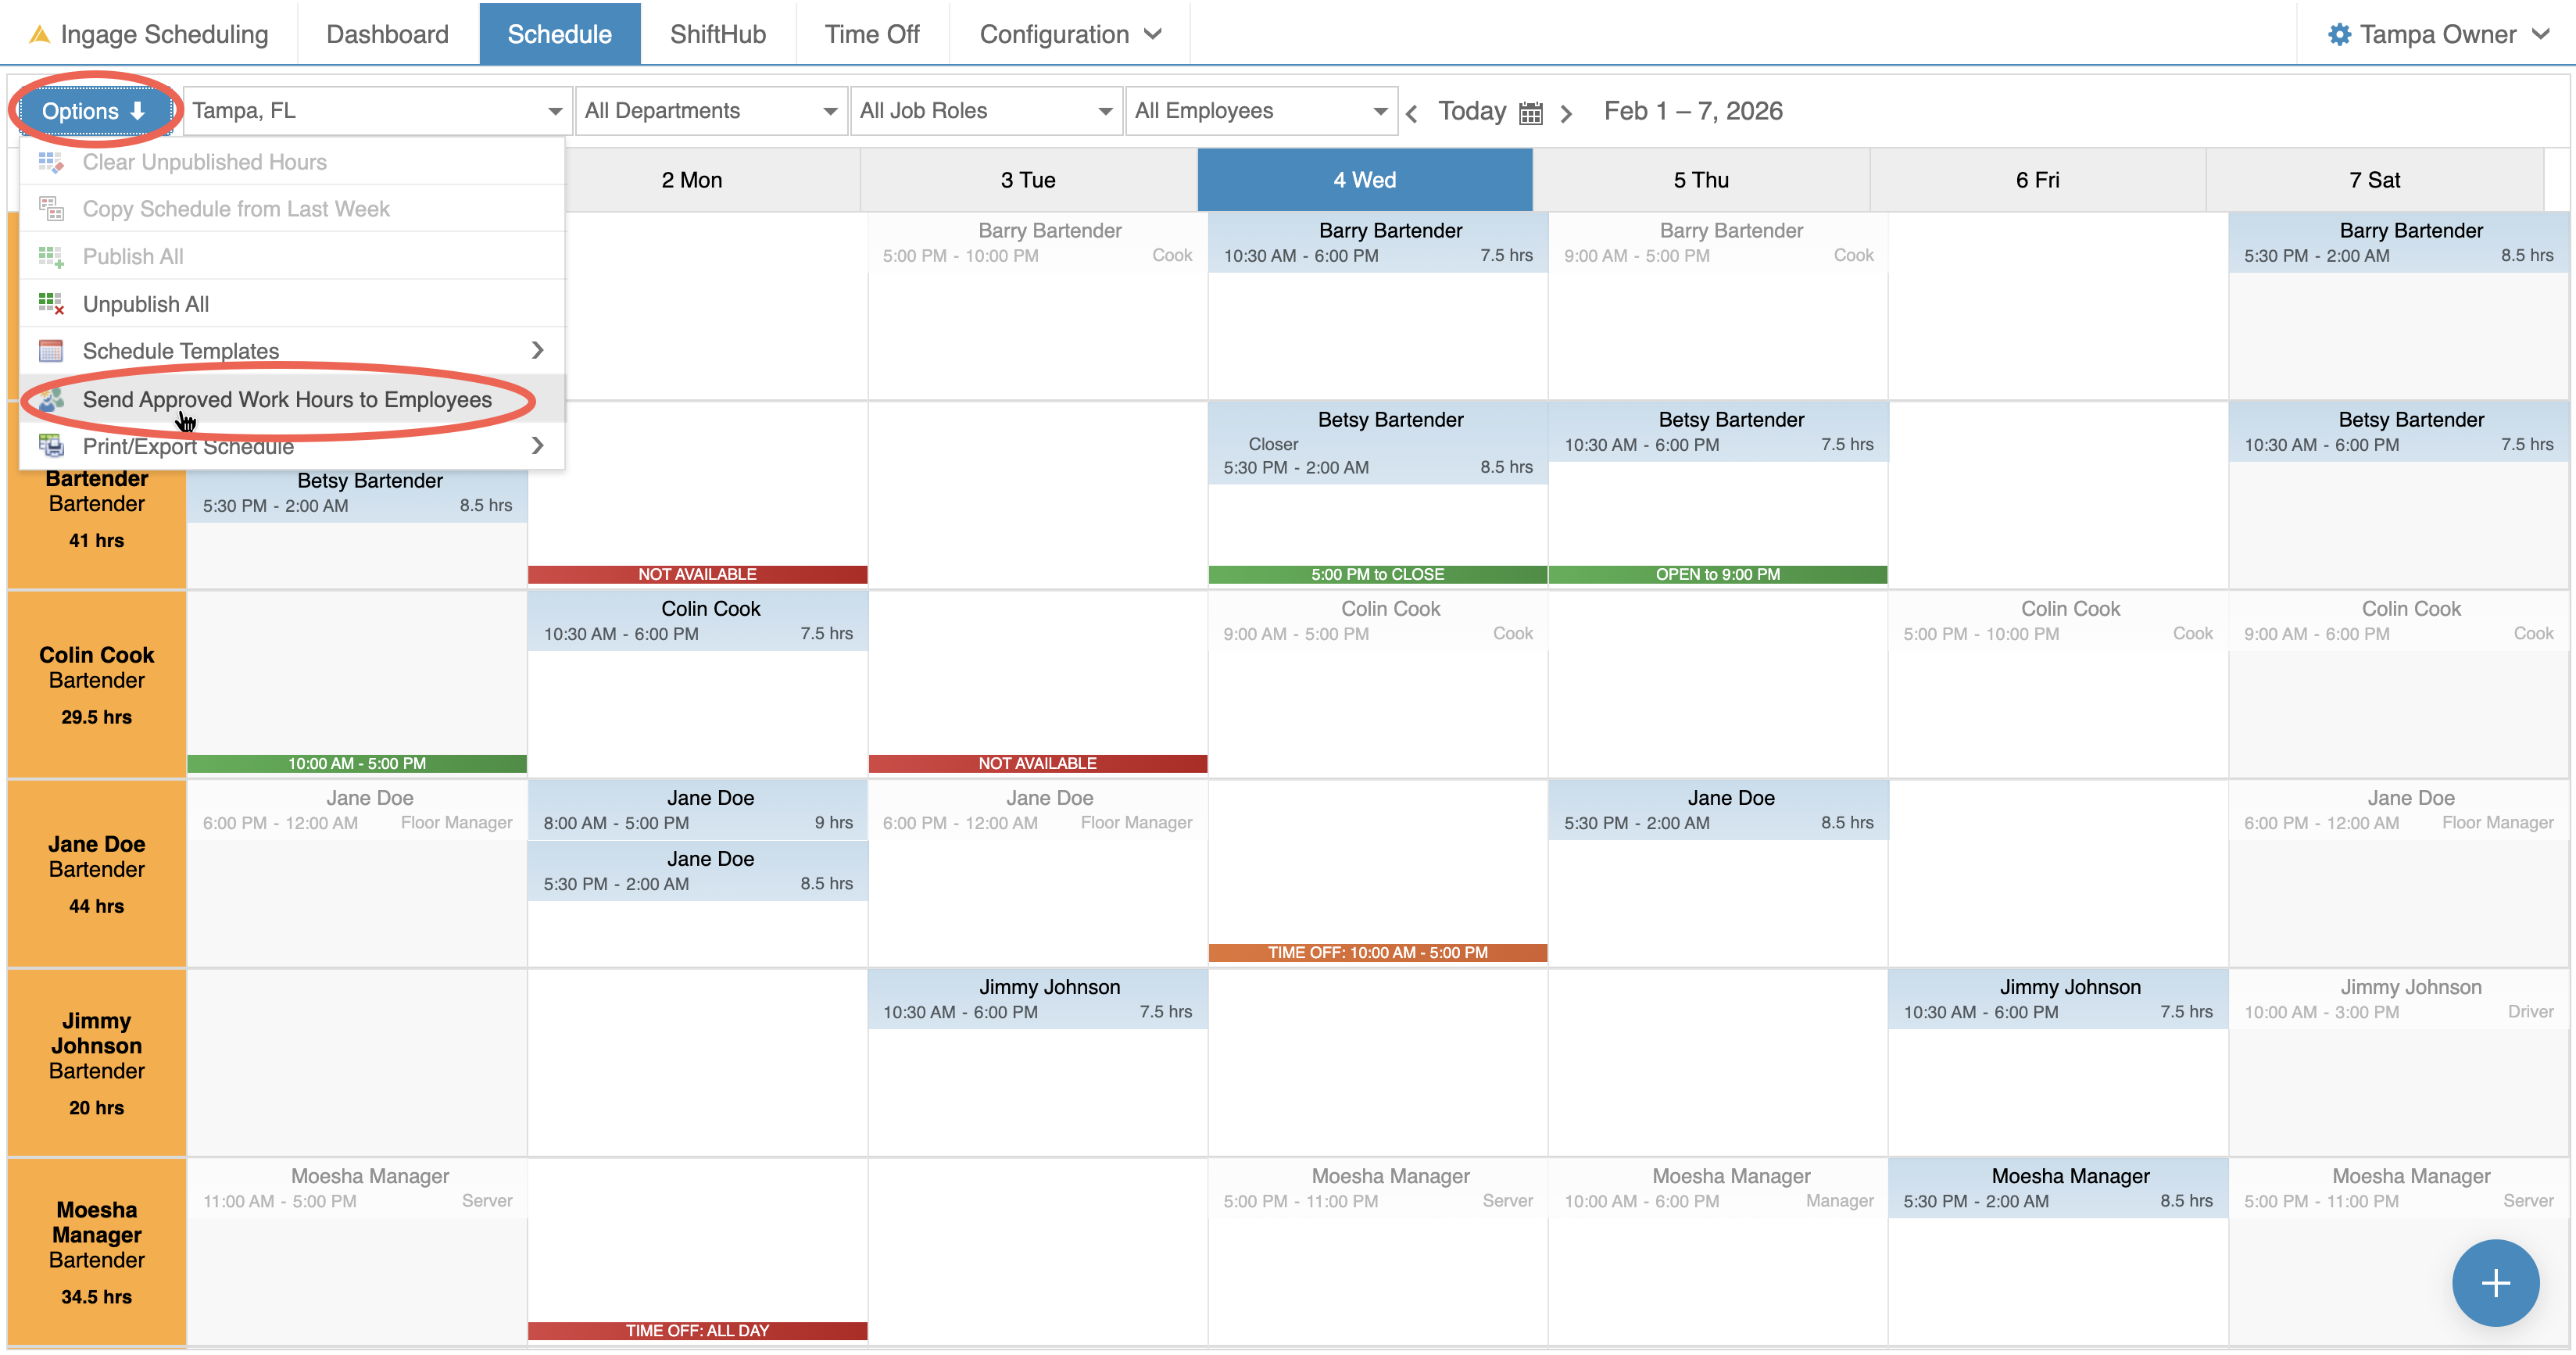Open the calendar date picker icon
This screenshot has height=1355, width=2576.
1530,112
